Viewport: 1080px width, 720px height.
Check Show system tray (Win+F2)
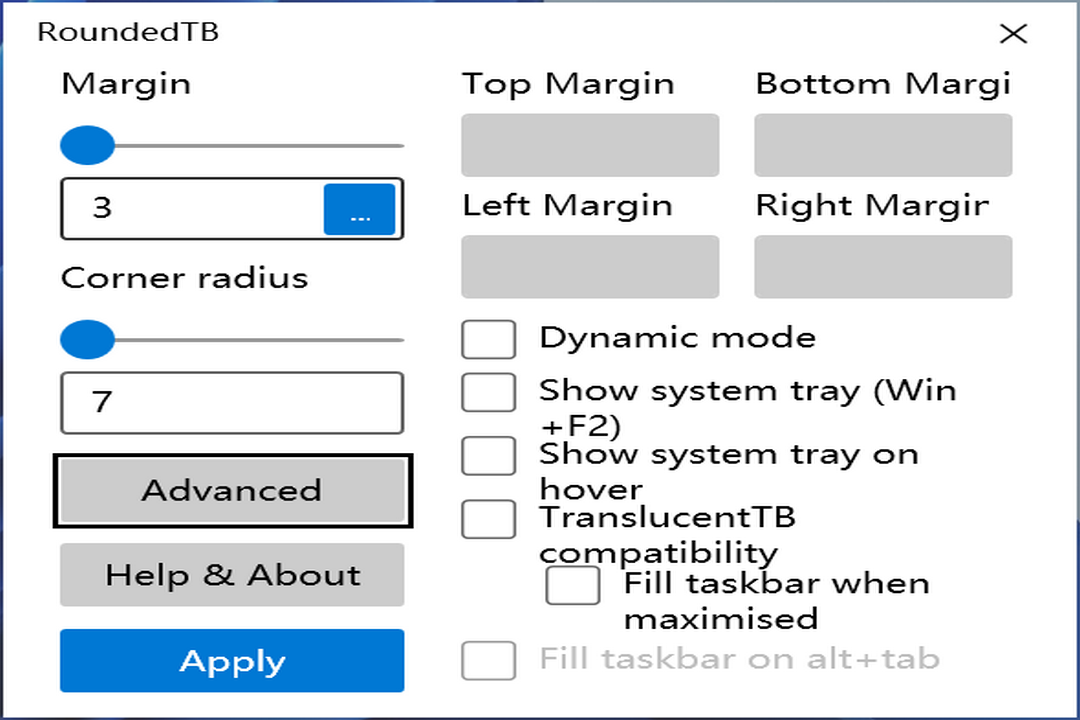(488, 391)
